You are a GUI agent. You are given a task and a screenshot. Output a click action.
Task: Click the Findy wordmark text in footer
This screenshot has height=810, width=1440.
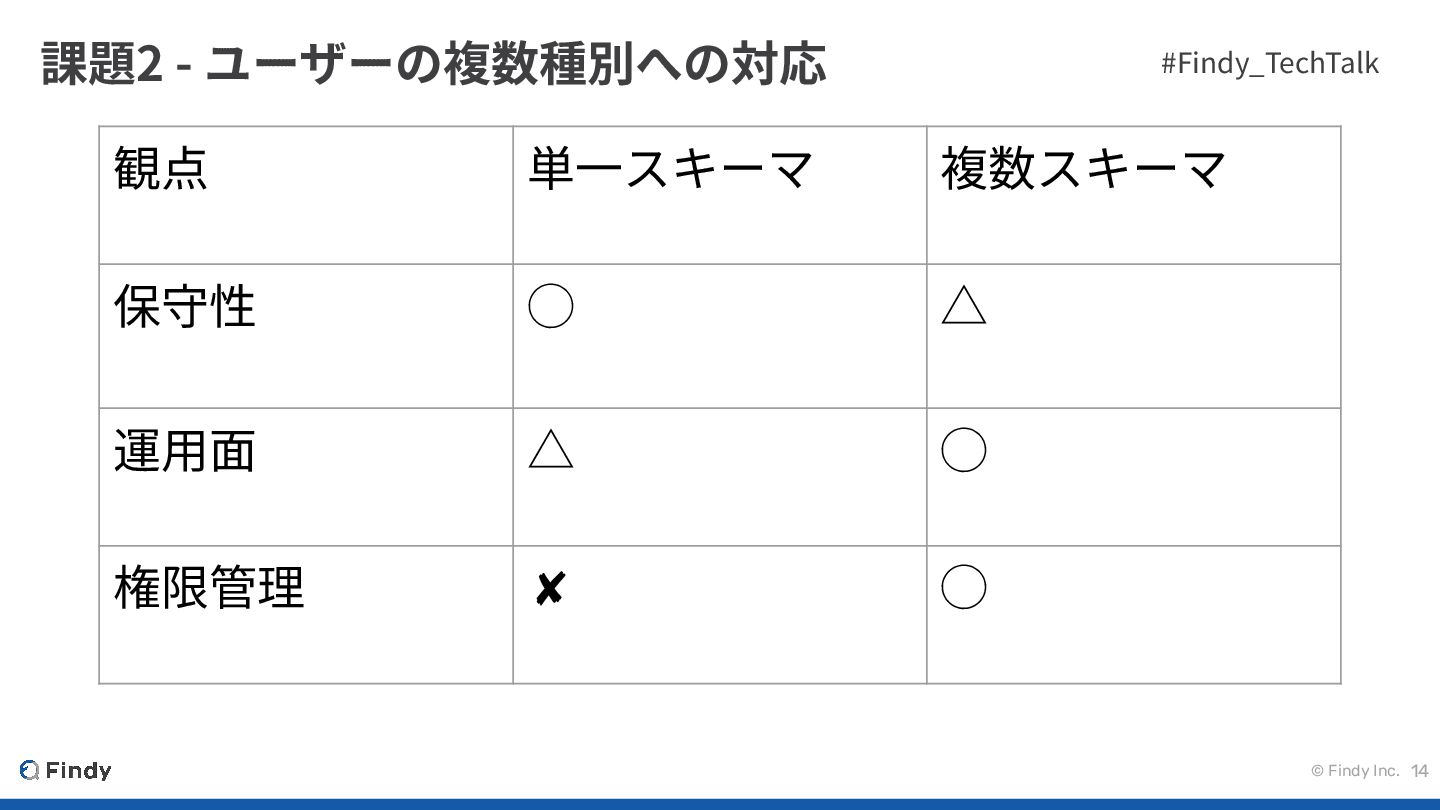pyautogui.click(x=79, y=770)
